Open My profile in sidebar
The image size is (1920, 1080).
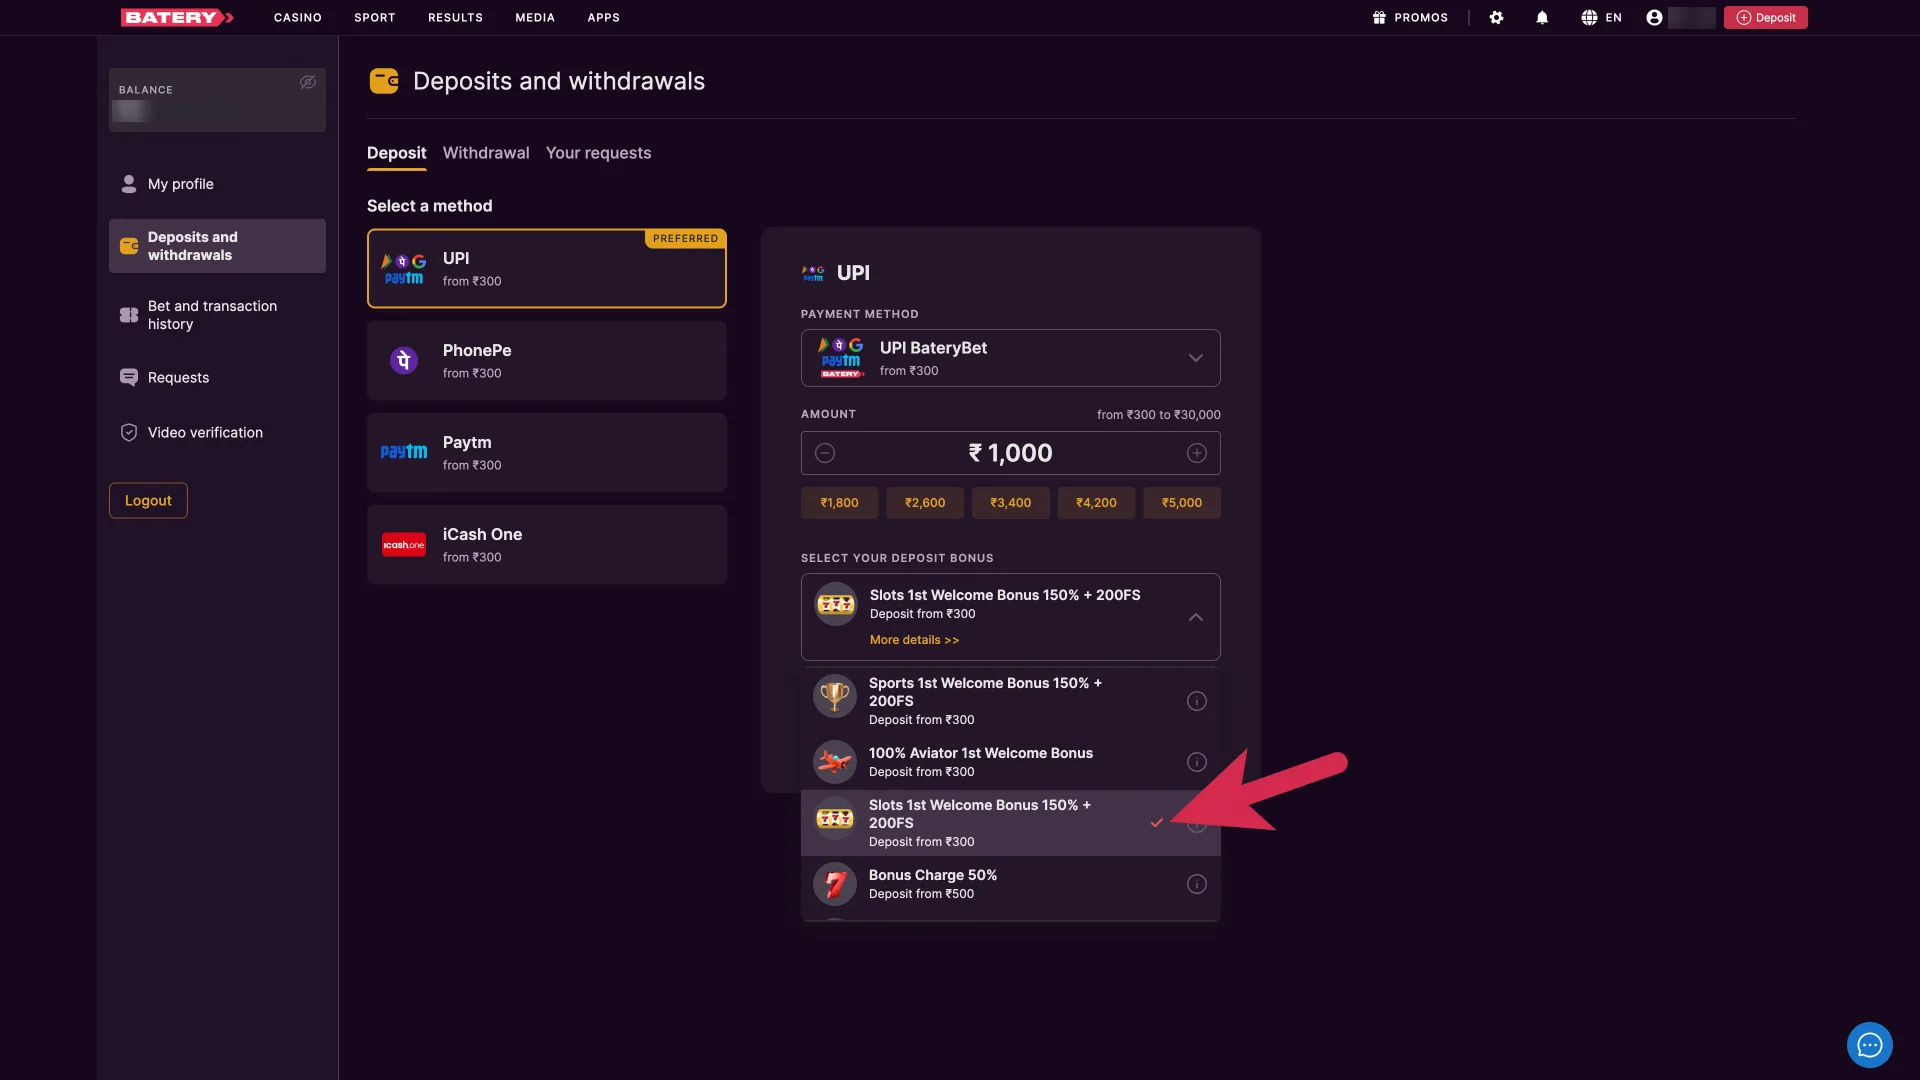coord(217,184)
